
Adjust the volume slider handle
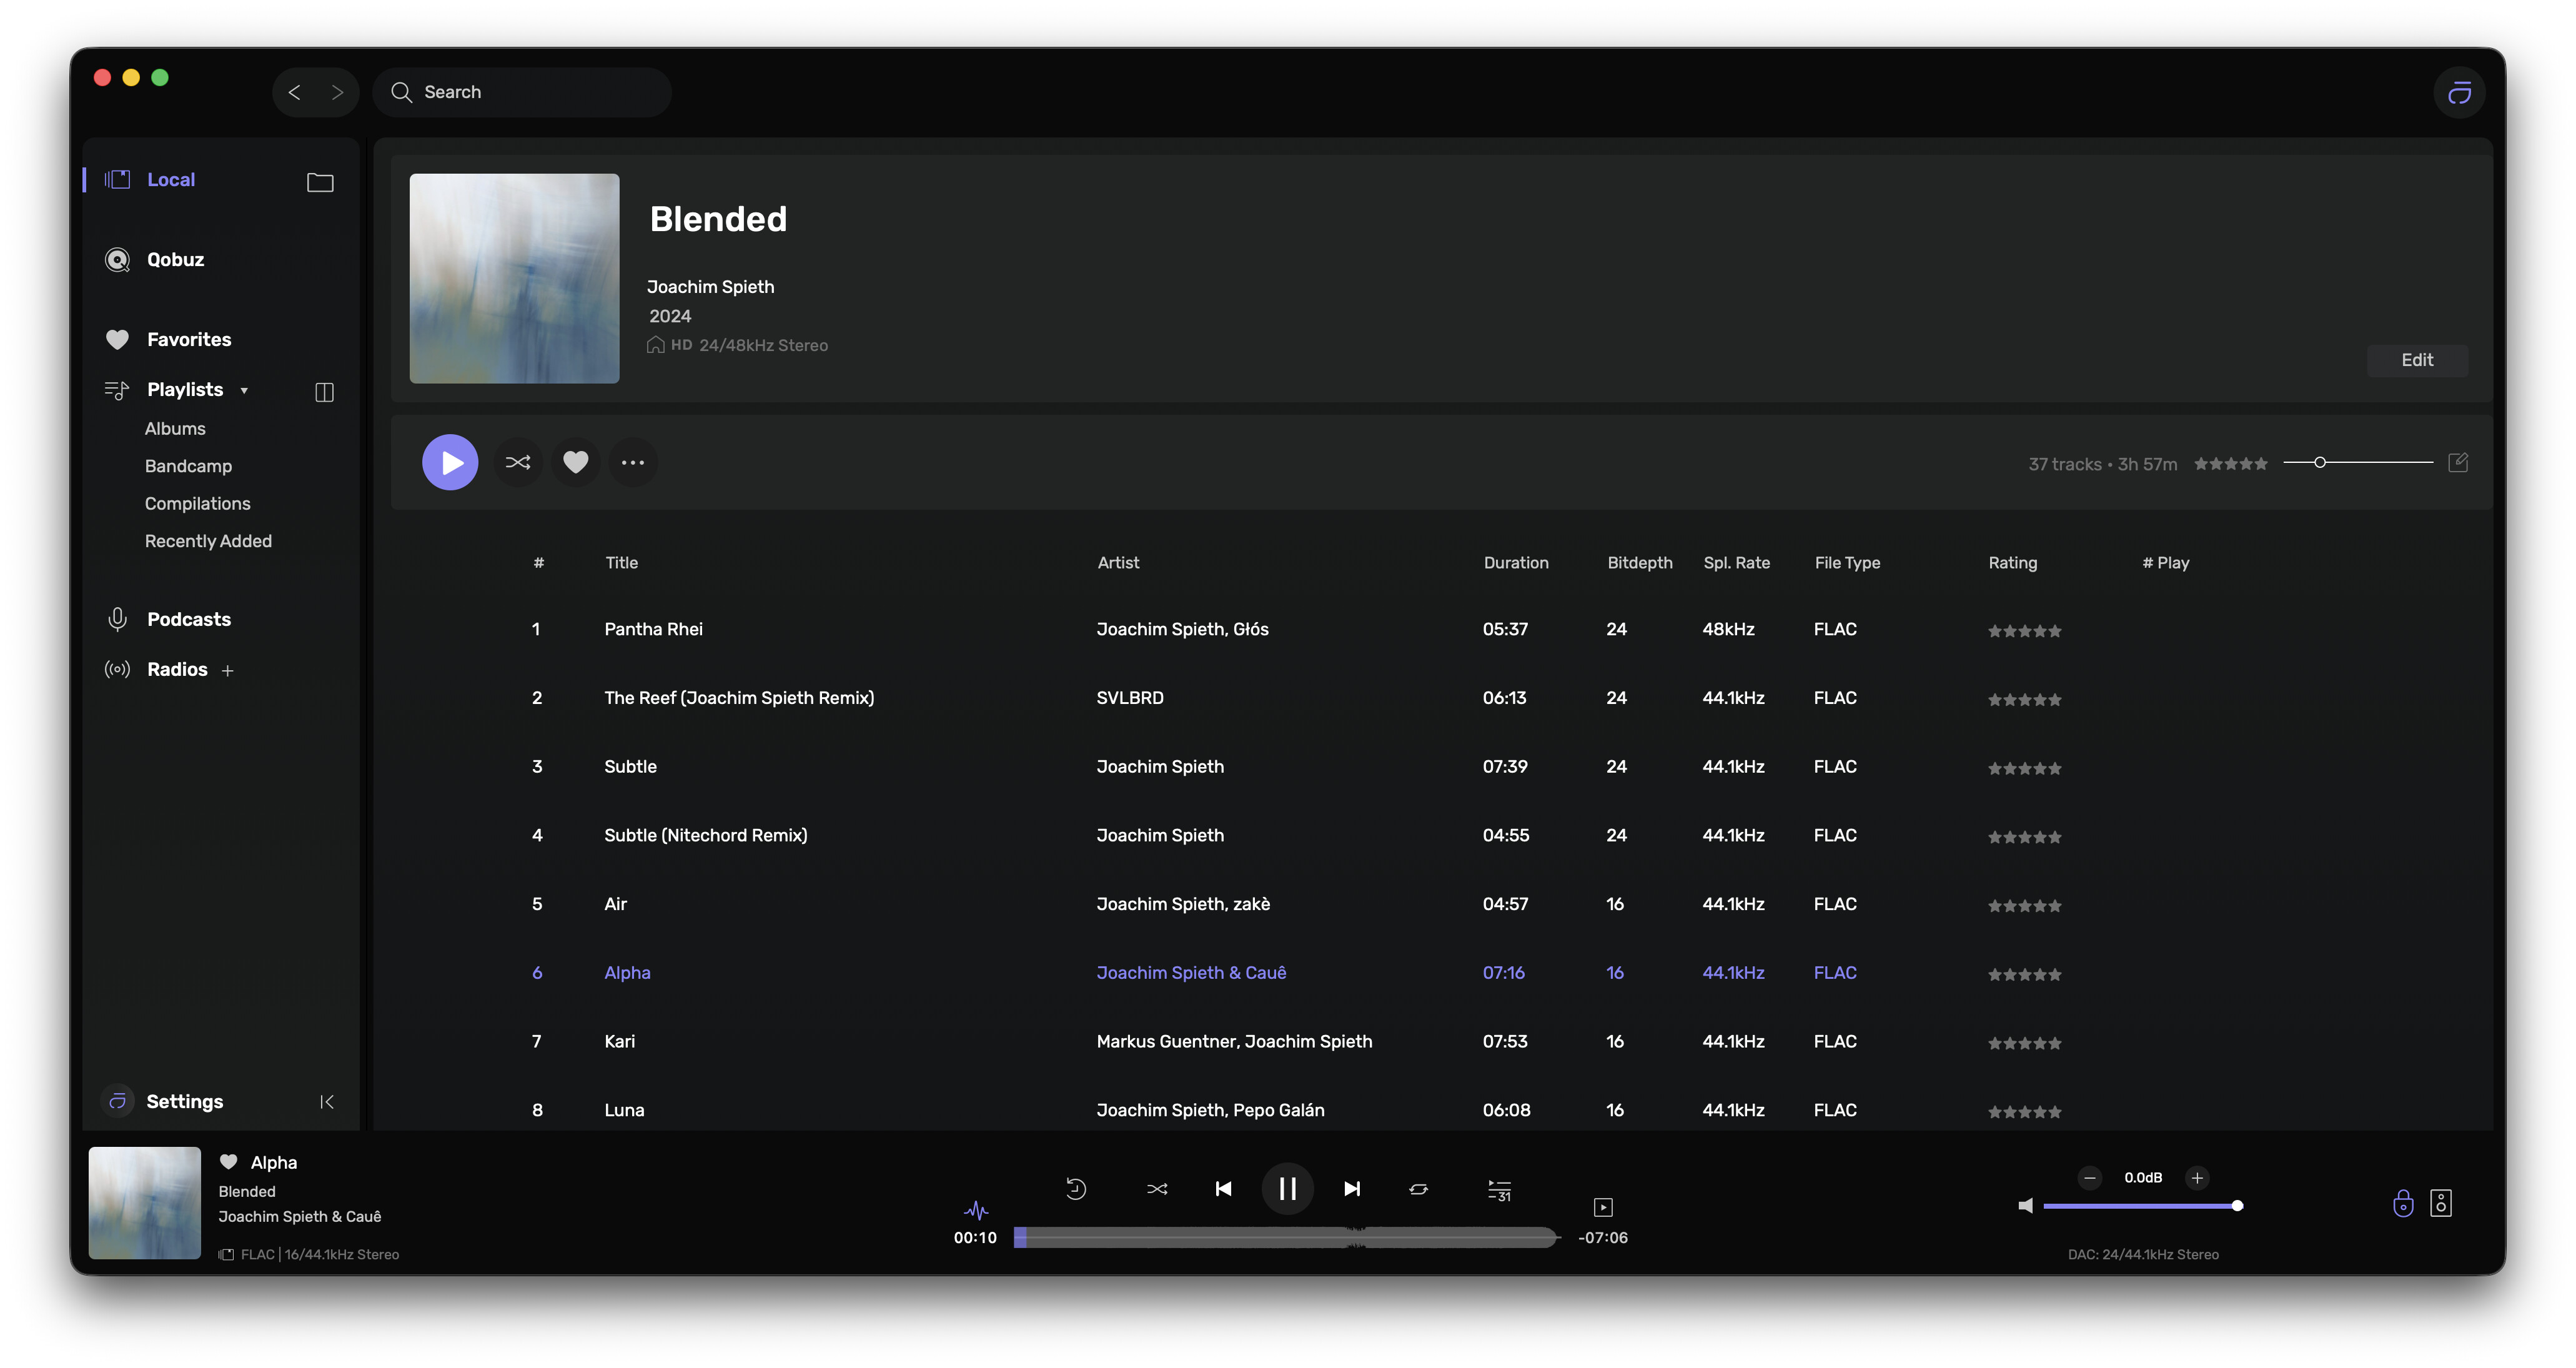(x=2237, y=1206)
